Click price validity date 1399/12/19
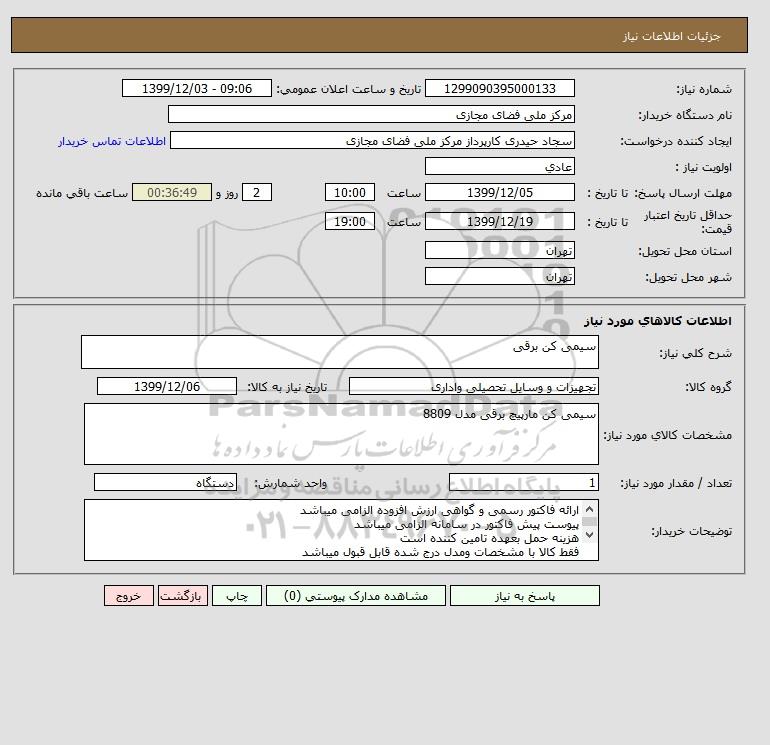 pos(499,221)
